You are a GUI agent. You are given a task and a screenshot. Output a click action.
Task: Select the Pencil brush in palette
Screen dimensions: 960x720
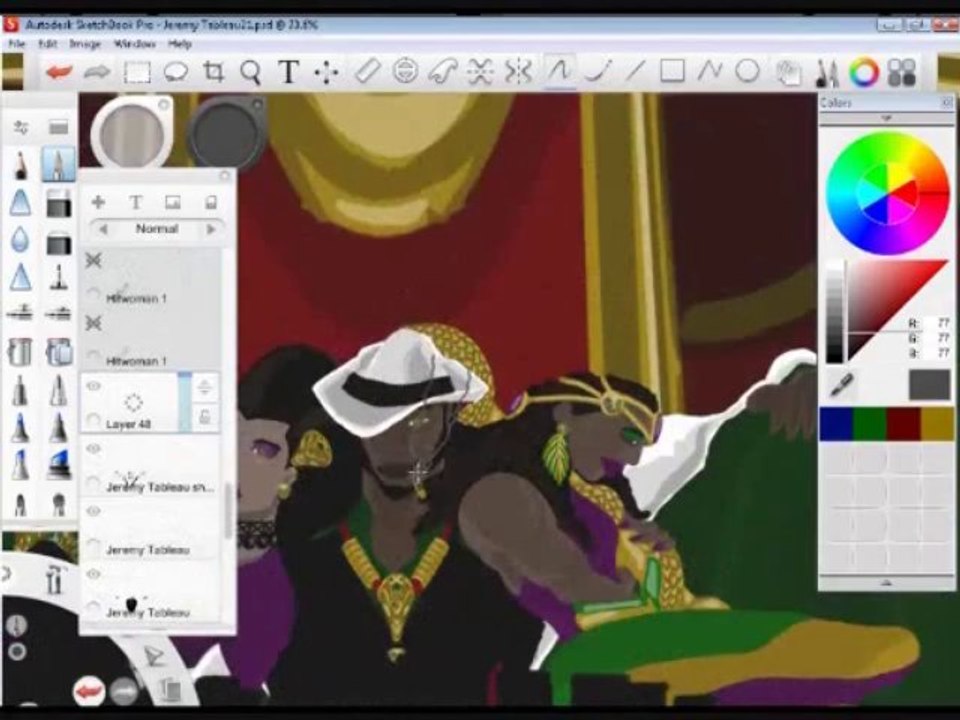click(20, 164)
